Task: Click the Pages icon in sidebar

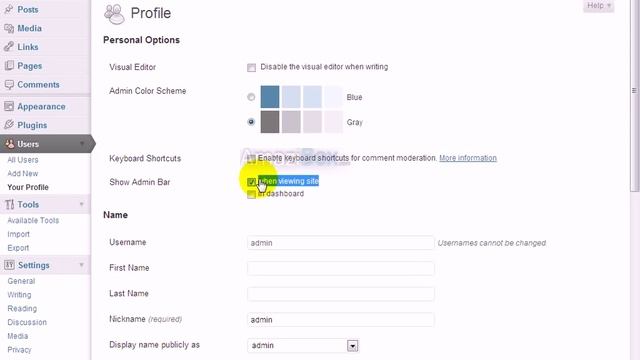Action: coord(9,66)
